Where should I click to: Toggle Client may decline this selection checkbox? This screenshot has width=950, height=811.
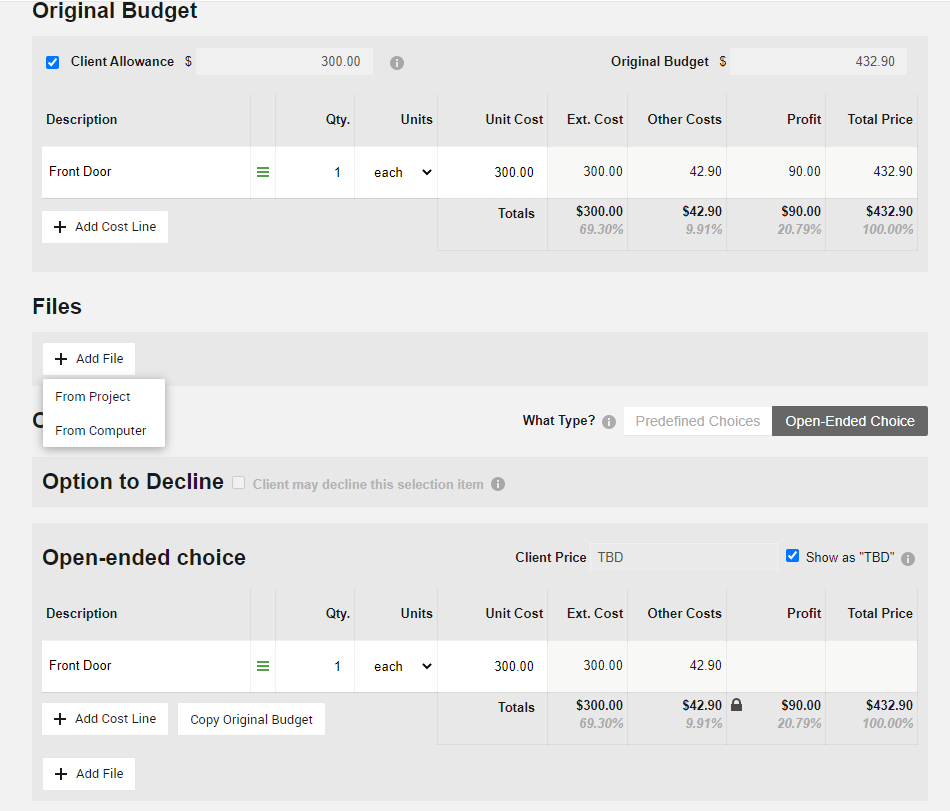tap(238, 483)
